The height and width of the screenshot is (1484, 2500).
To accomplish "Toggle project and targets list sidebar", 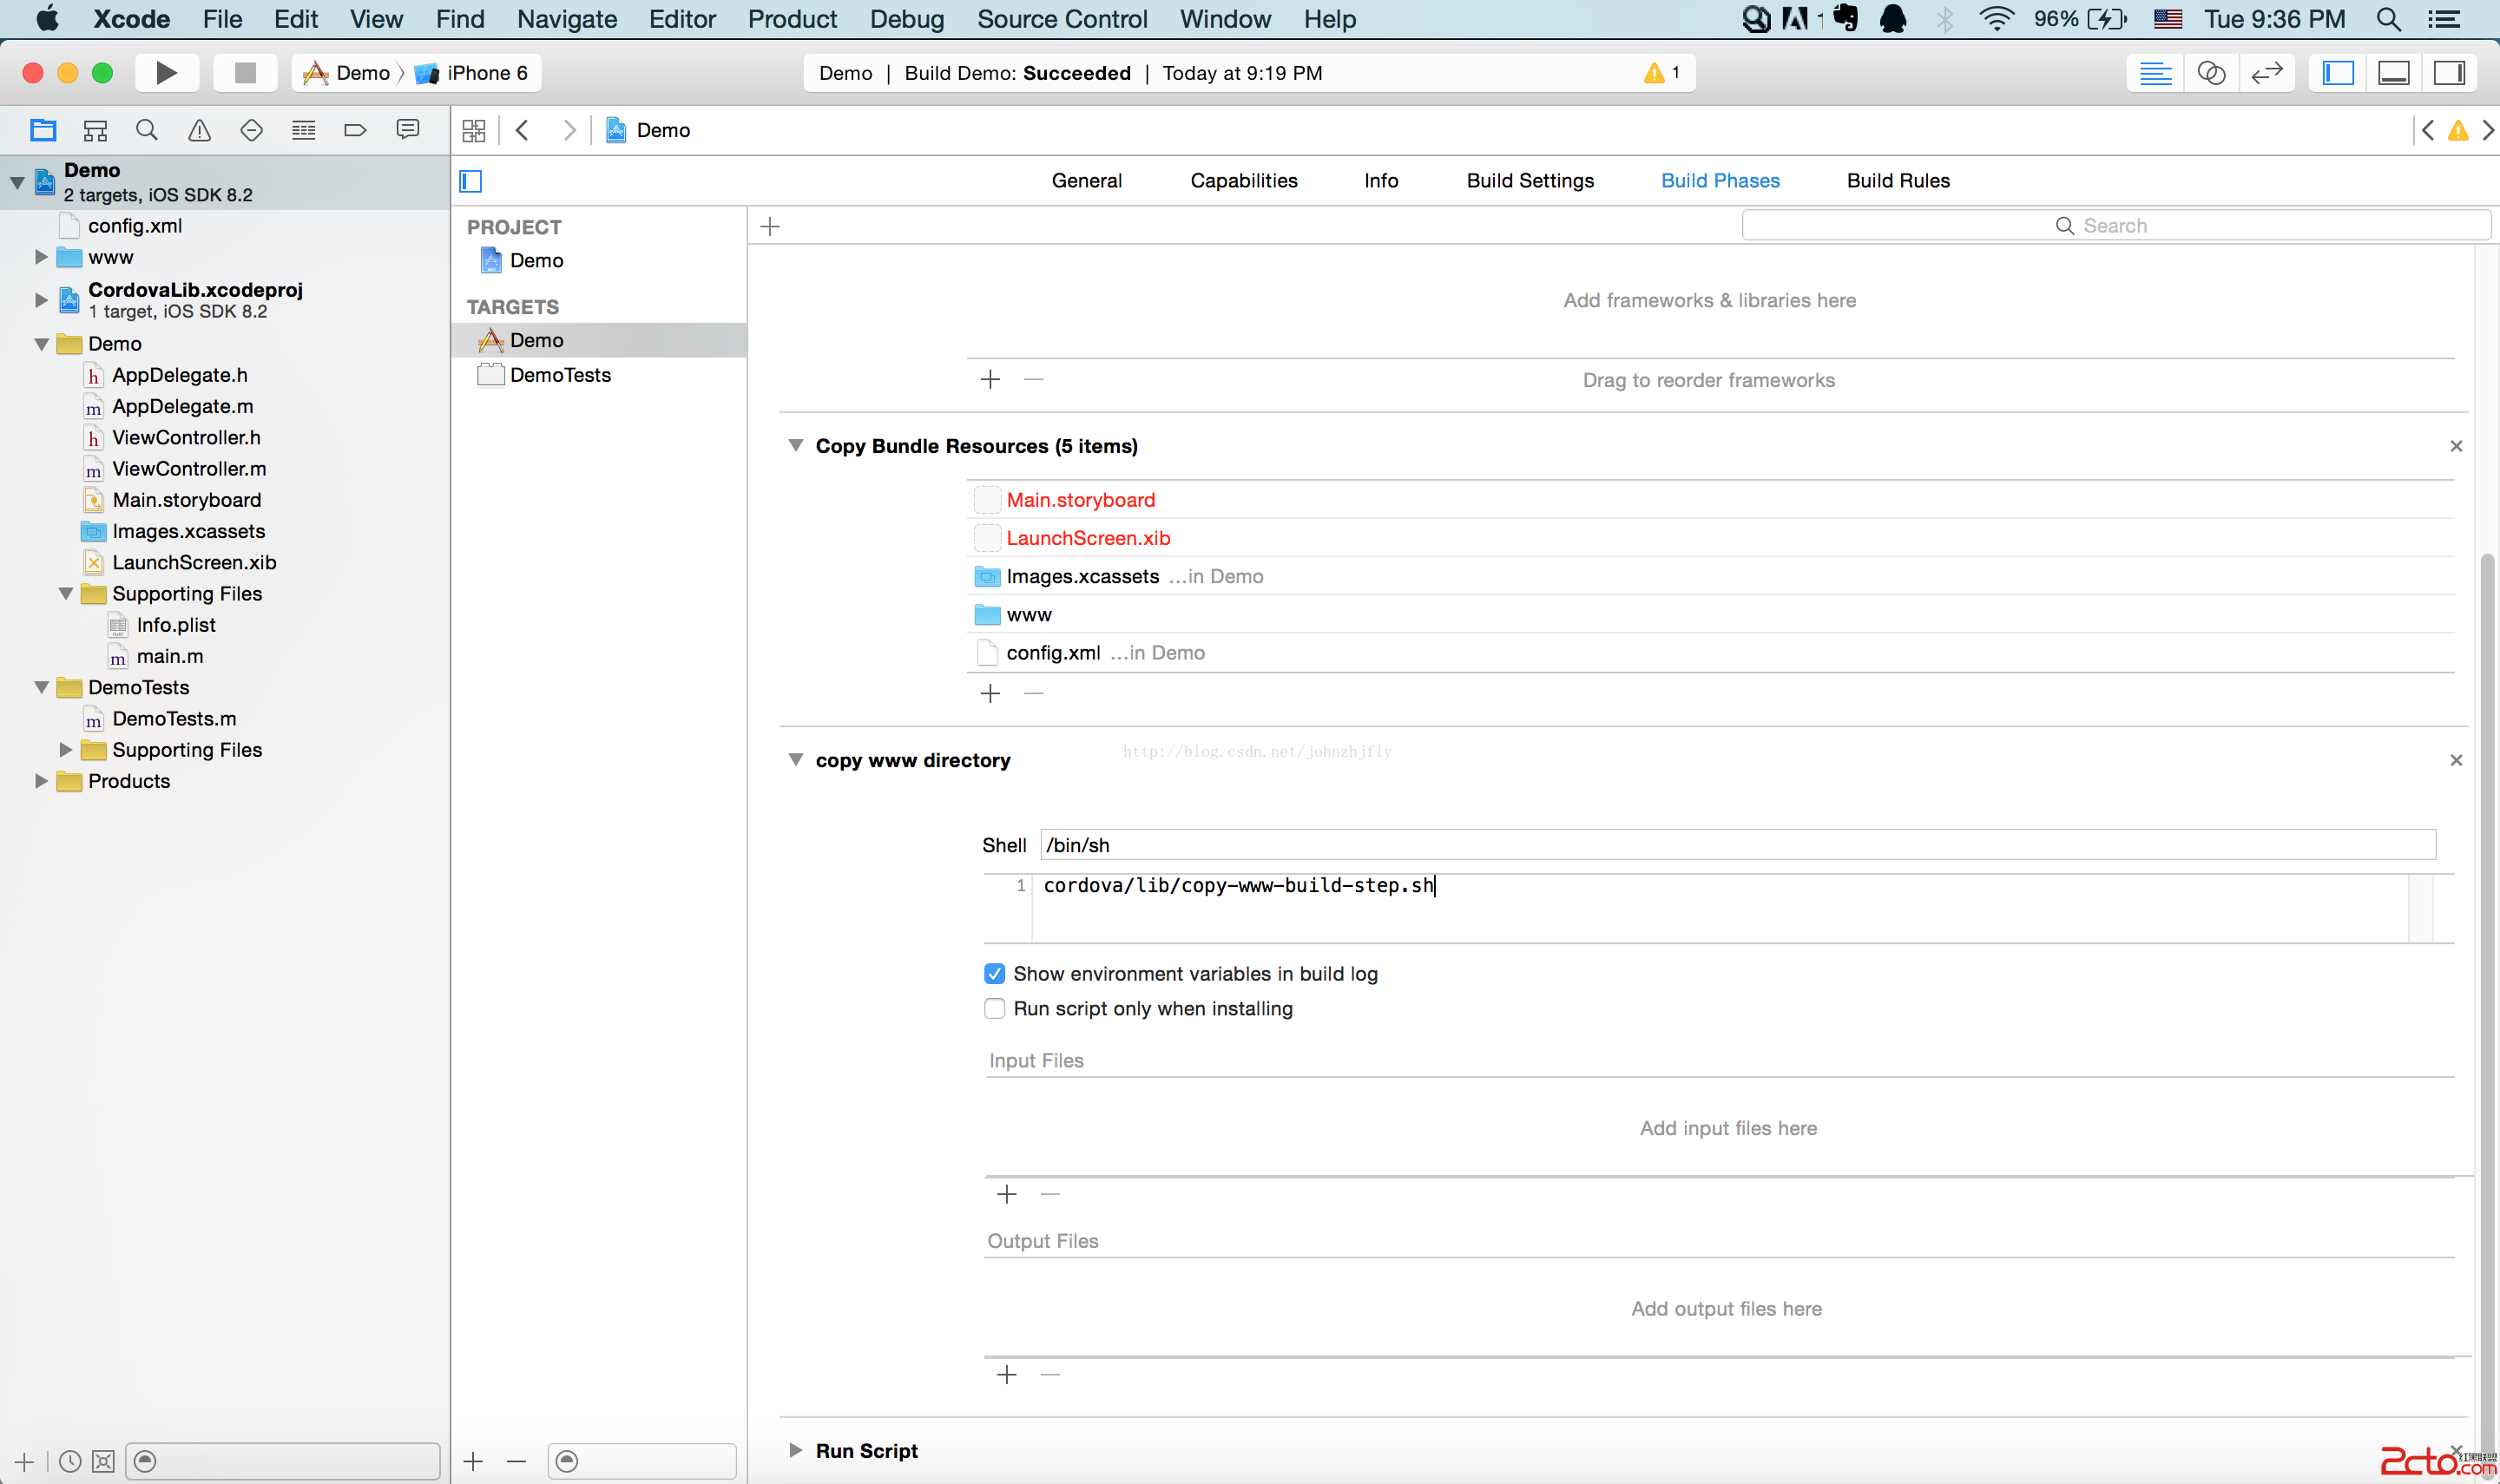I will [x=471, y=181].
